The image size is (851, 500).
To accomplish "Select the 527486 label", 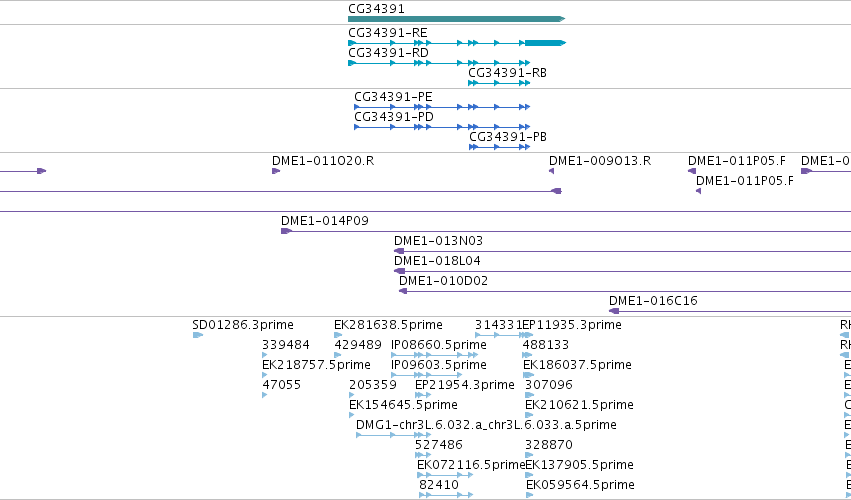I will pos(439,445).
